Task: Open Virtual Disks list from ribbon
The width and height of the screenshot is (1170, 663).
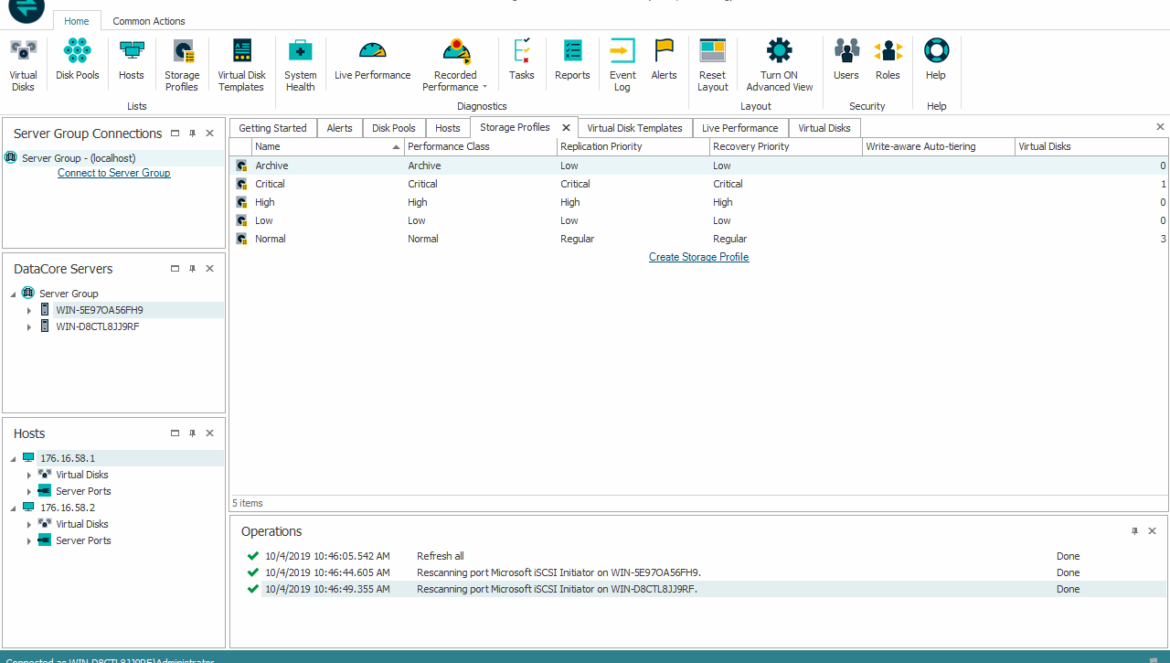Action: (23, 66)
